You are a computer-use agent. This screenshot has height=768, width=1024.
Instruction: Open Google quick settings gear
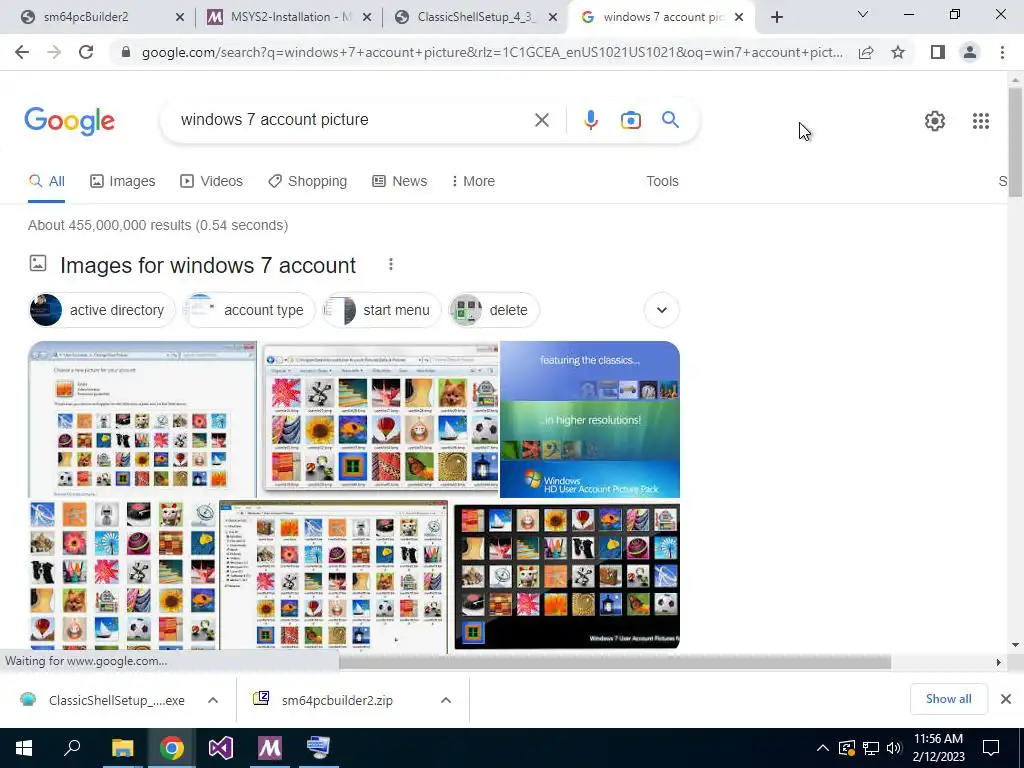935,121
